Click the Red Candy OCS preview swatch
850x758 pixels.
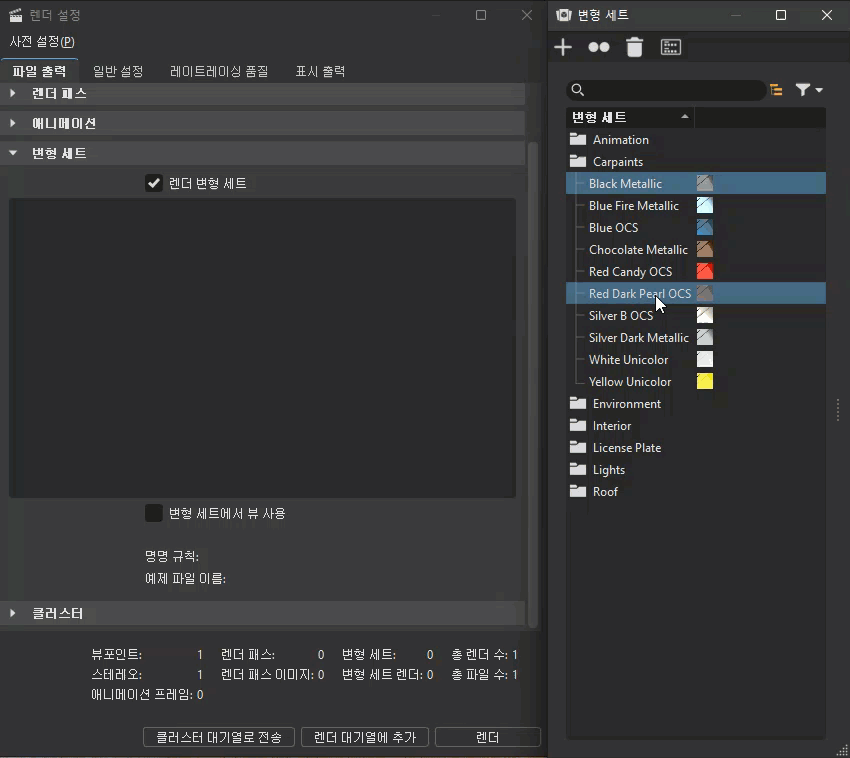pos(705,271)
